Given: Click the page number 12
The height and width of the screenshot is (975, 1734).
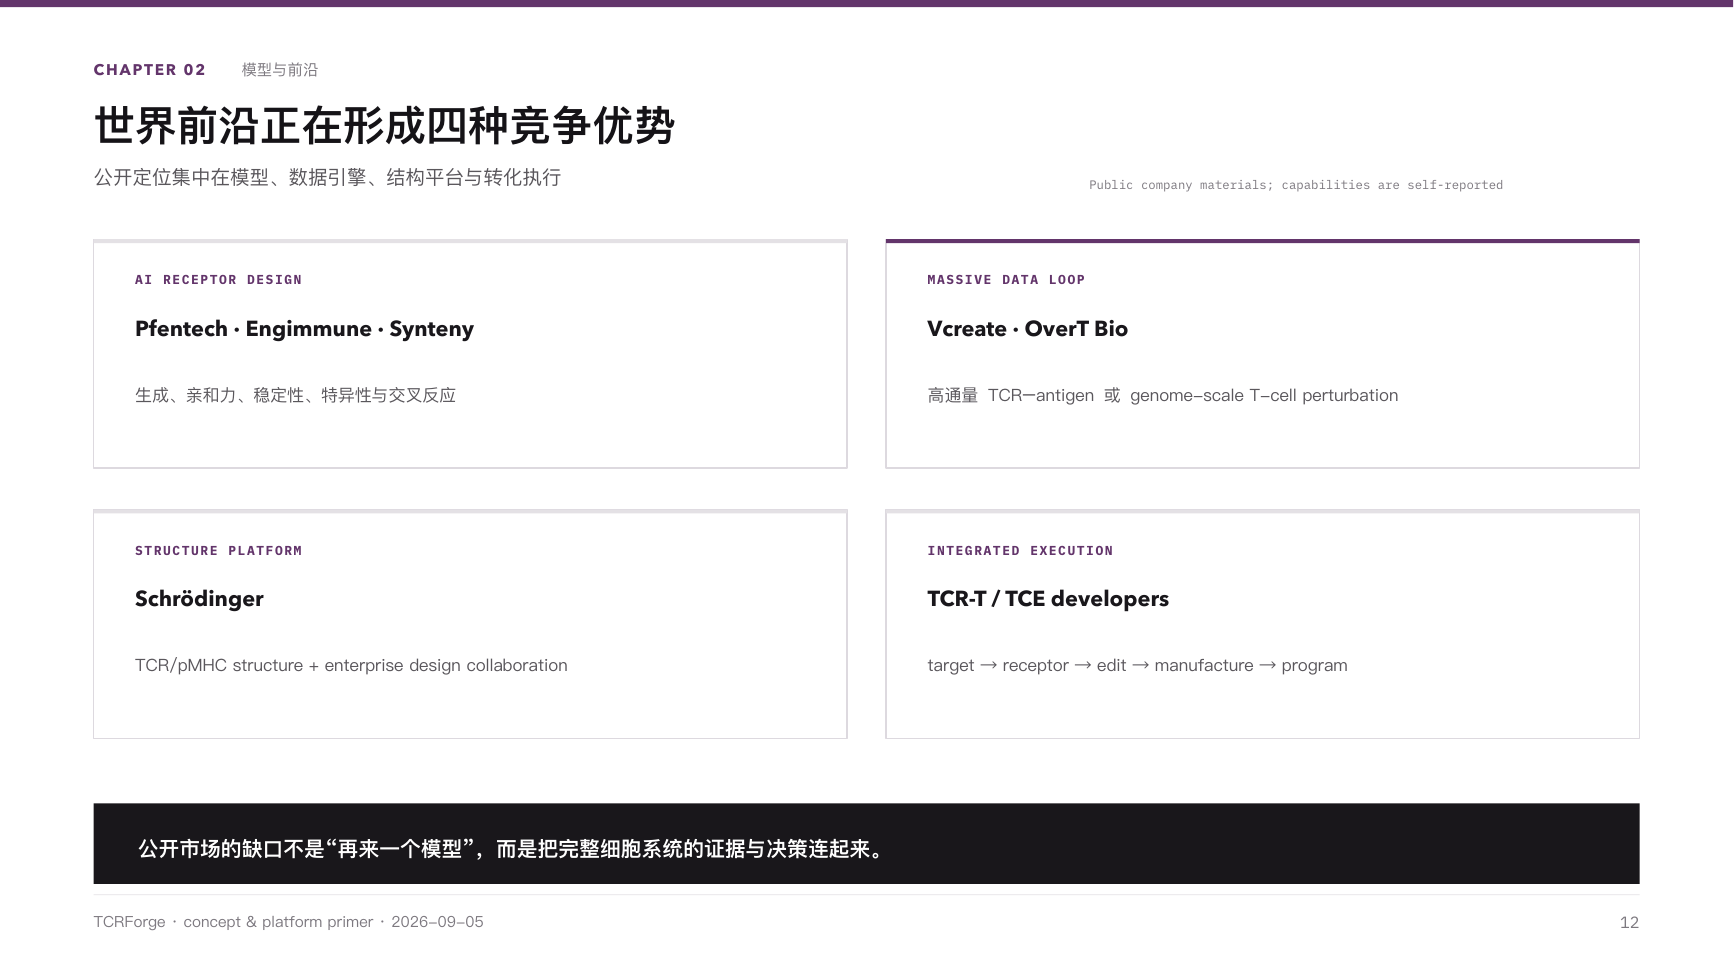Looking at the screenshot, I should click(1629, 923).
